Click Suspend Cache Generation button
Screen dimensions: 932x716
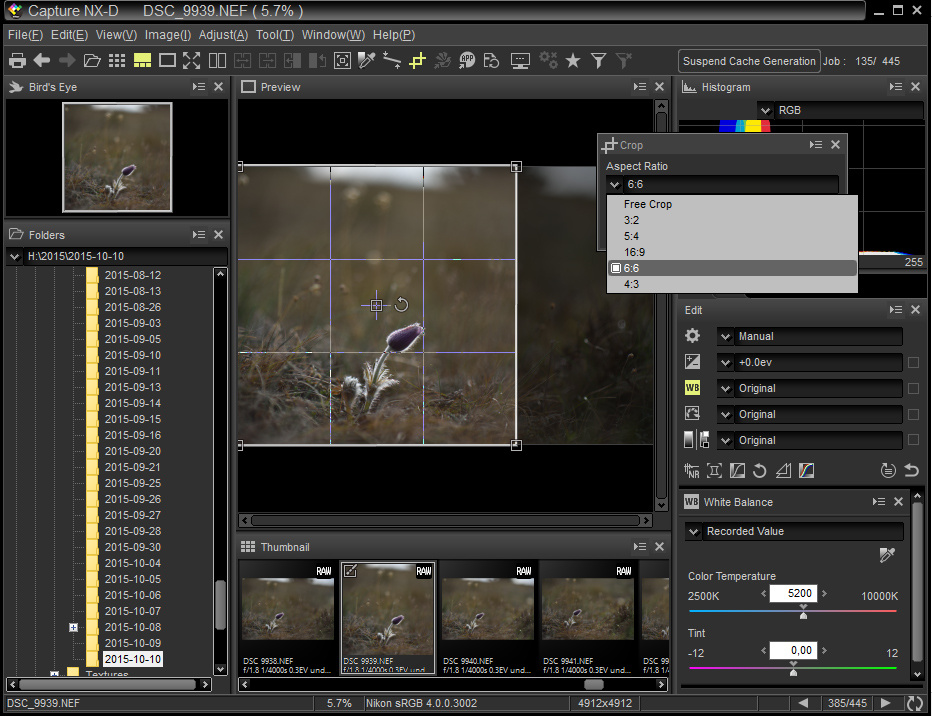pyautogui.click(x=748, y=61)
